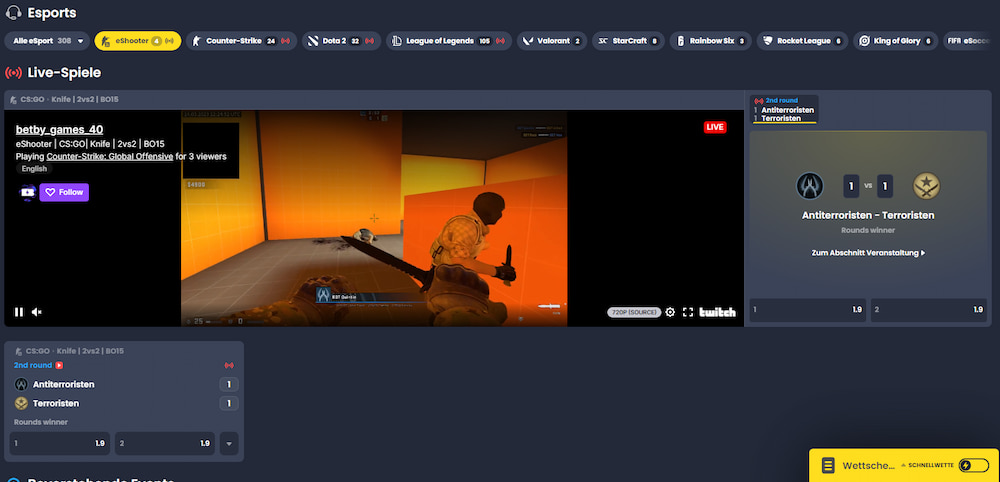Screen dimensions: 1000x482
Task: Click the channel avatar beside Follow
Action: [27, 192]
